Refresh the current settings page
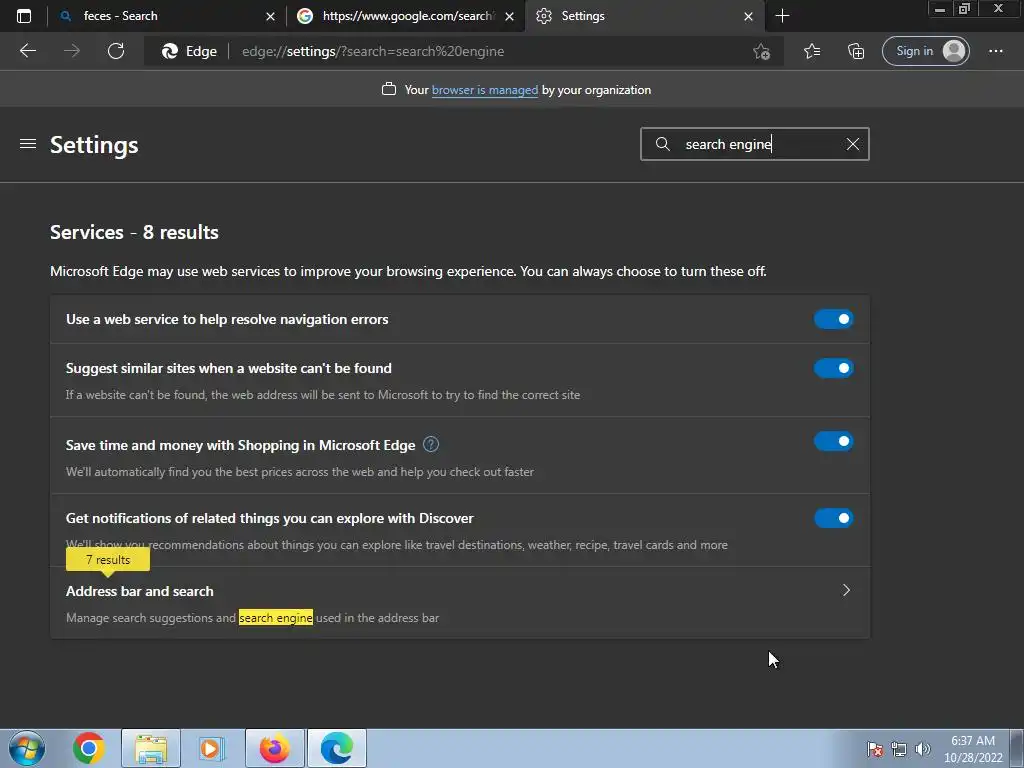This screenshot has height=768, width=1024. click(116, 51)
